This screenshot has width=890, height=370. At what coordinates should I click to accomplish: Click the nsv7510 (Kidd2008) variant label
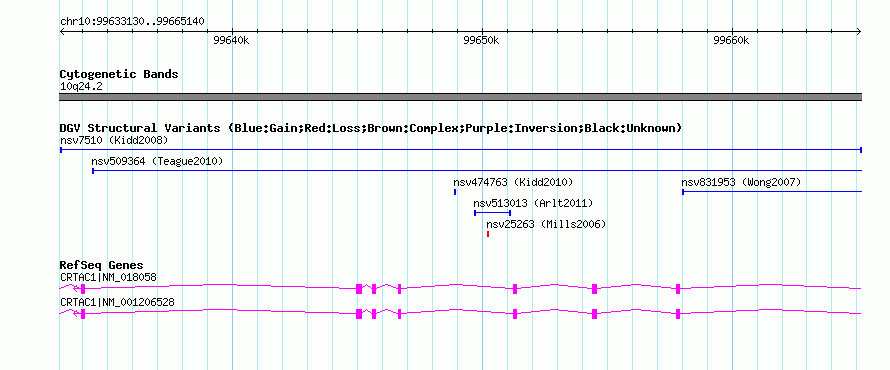point(114,140)
